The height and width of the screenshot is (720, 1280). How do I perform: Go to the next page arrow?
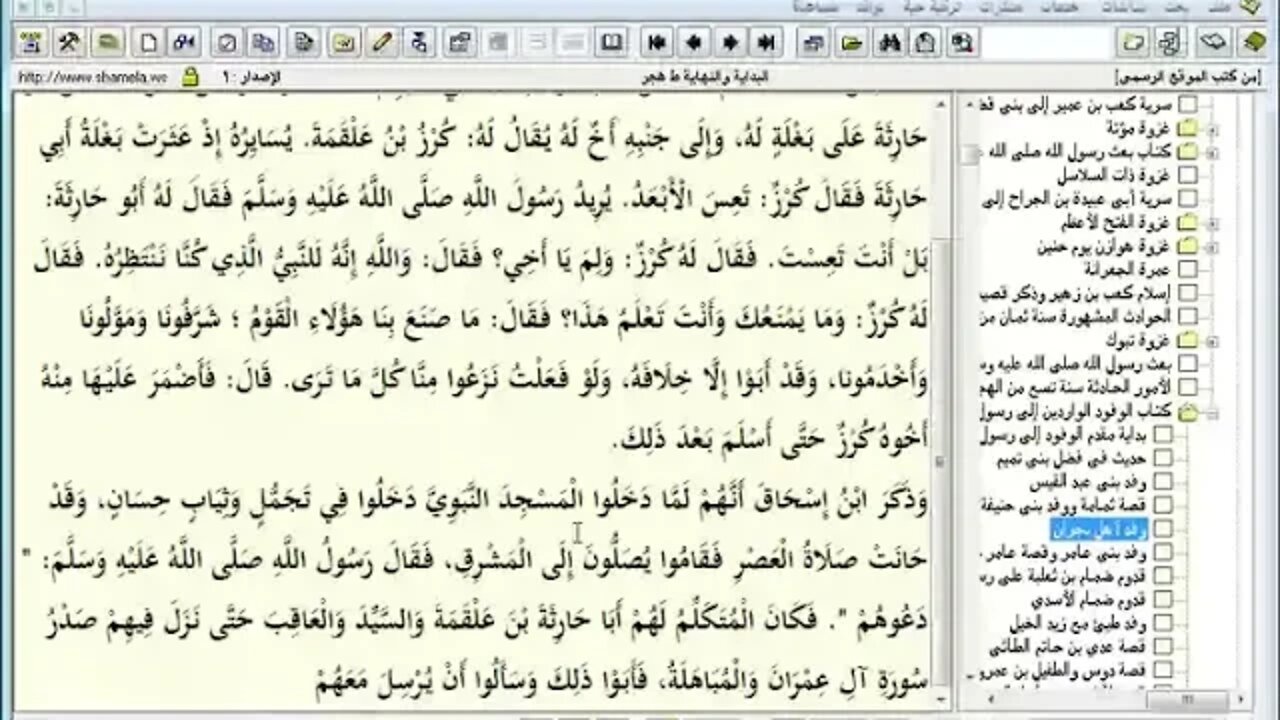coord(730,42)
